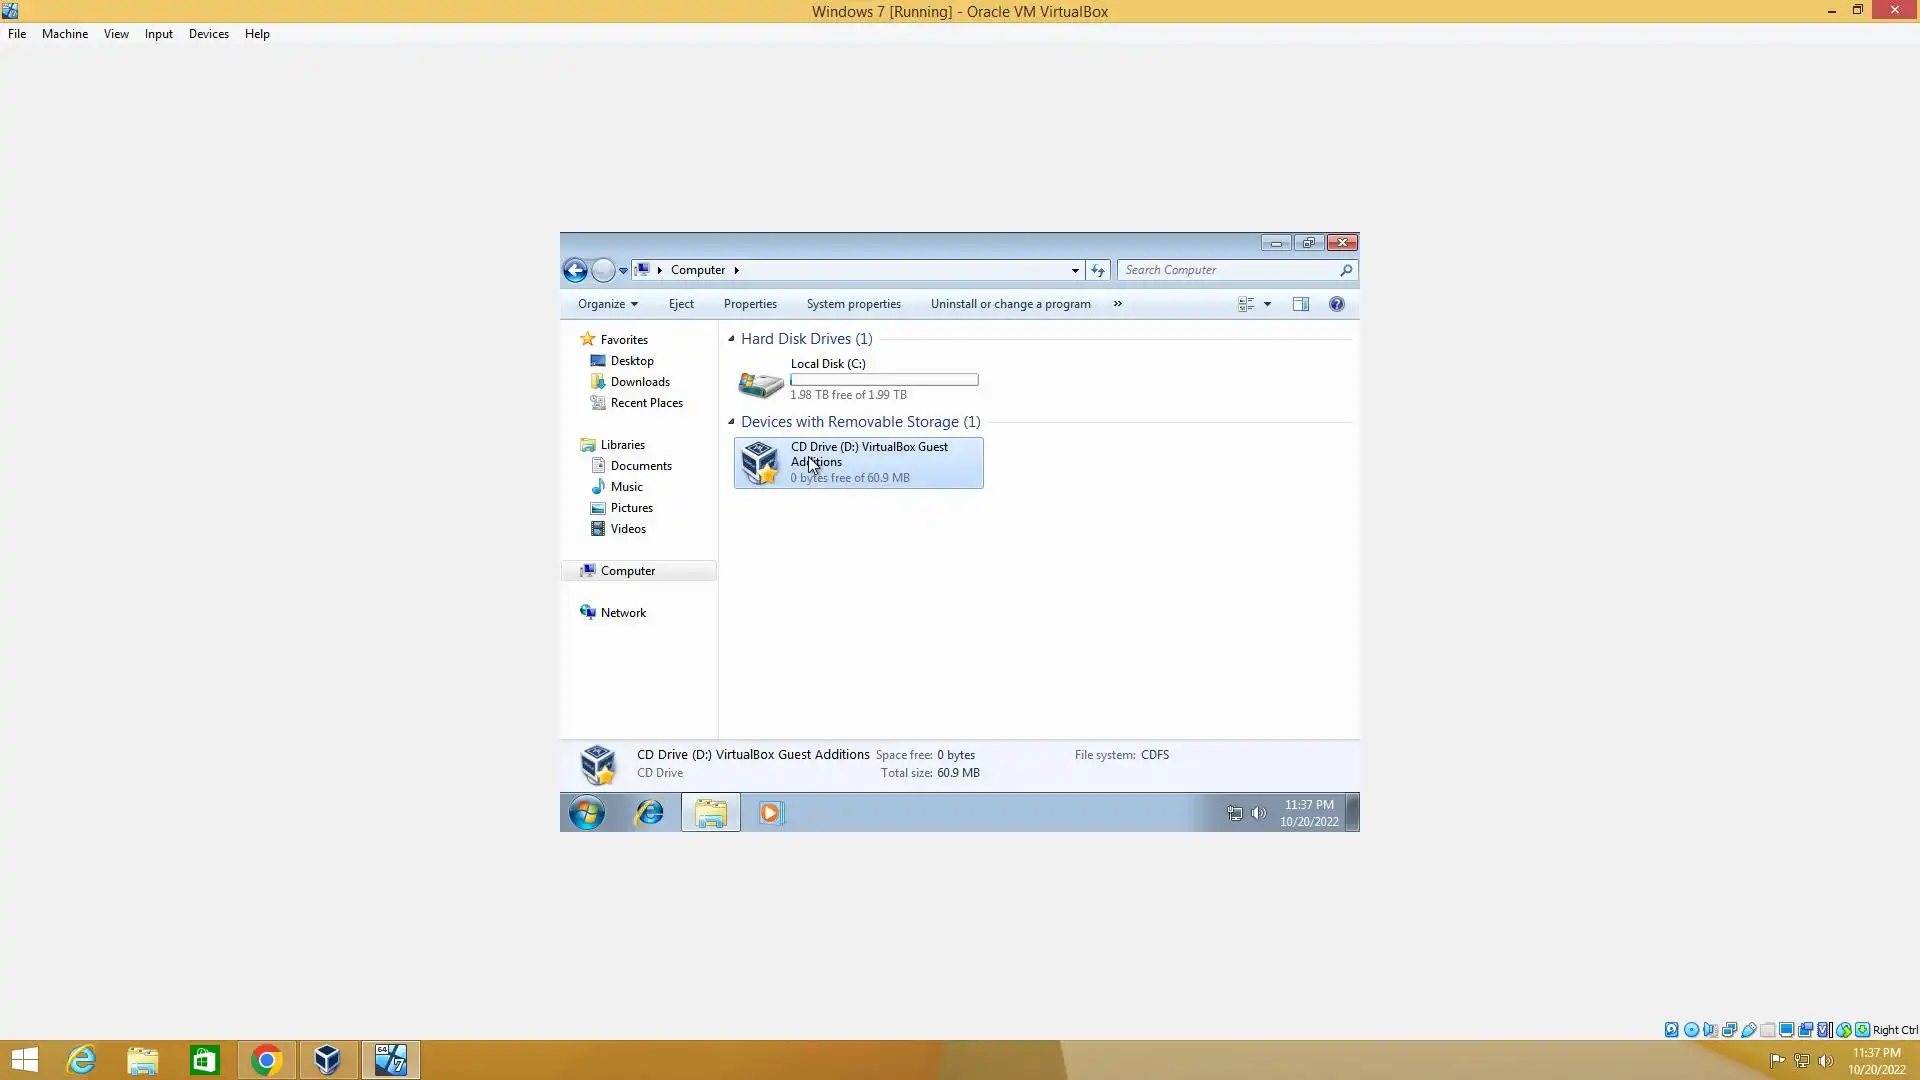Open Chrome from the host taskbar
The height and width of the screenshot is (1080, 1920).
[266, 1060]
